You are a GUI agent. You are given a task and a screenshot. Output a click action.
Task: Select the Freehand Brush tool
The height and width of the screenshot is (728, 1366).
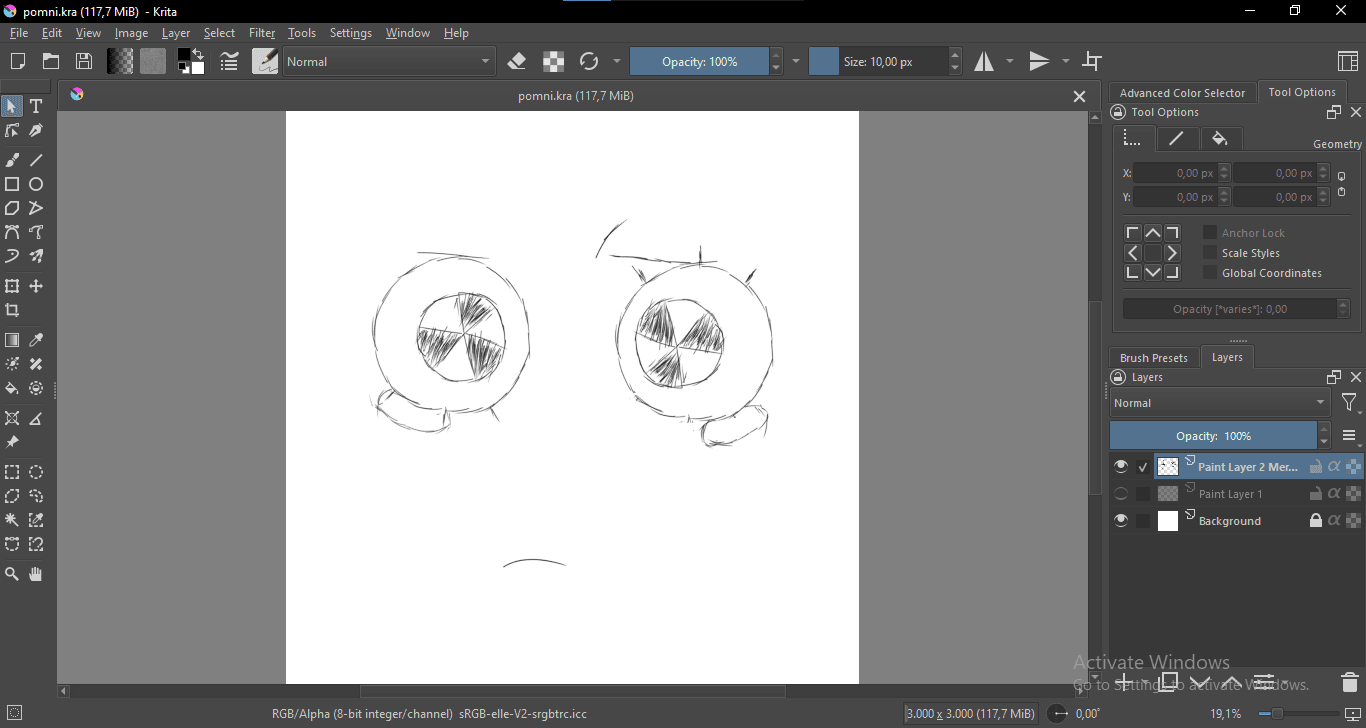coord(12,160)
